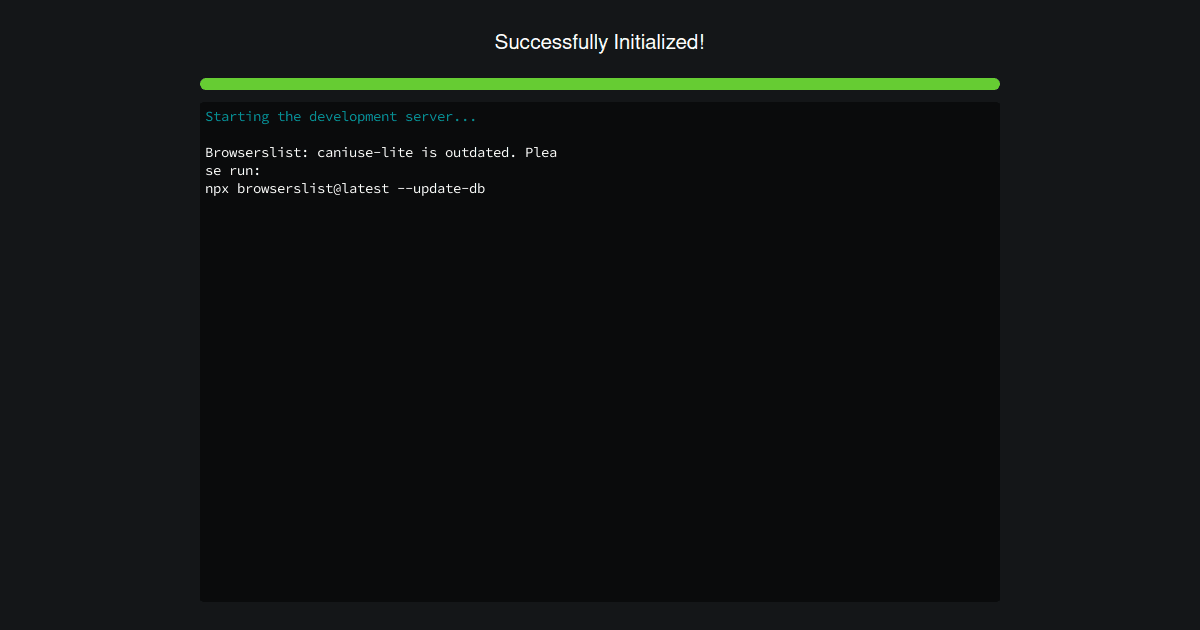Viewport: 1200px width, 630px height.
Task: Click the word "Initialized!" in the title
Action: click(659, 42)
